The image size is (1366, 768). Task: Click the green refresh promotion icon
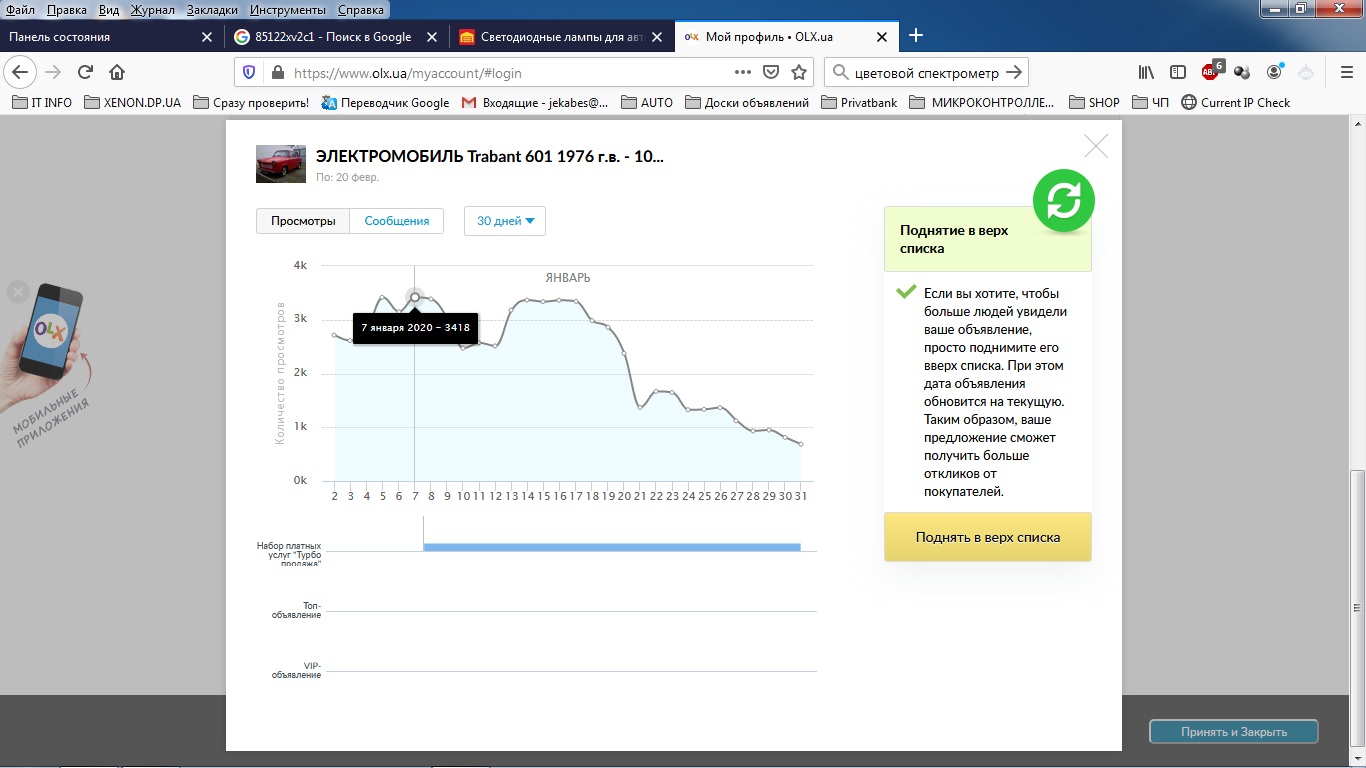[1063, 201]
